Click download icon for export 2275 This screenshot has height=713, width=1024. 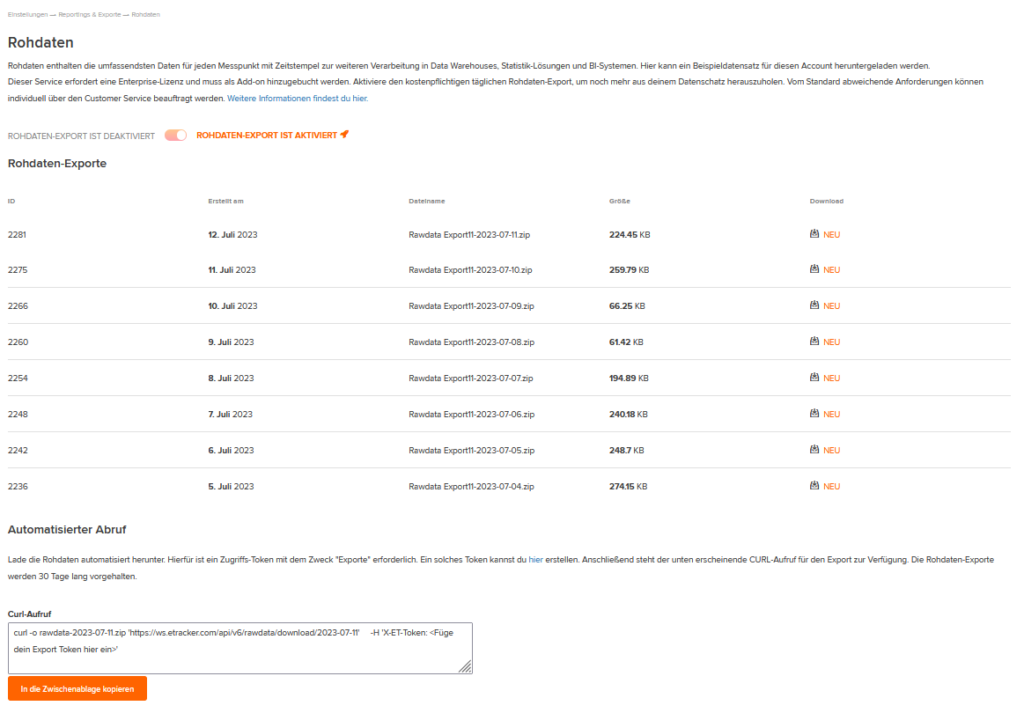814,269
